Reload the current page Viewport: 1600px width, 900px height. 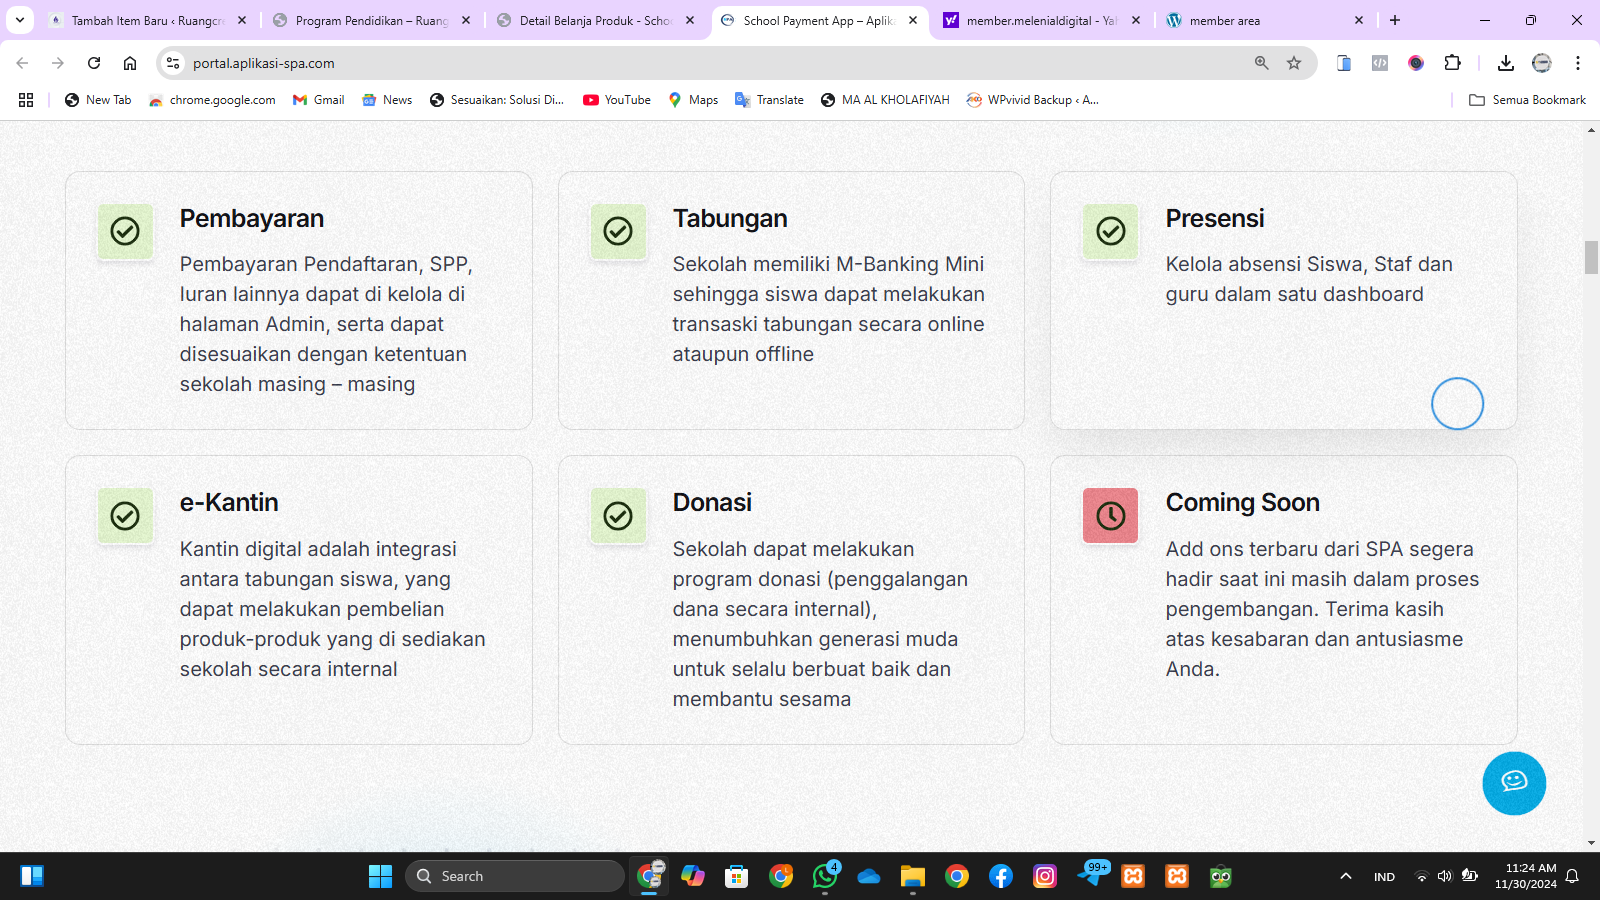[94, 63]
